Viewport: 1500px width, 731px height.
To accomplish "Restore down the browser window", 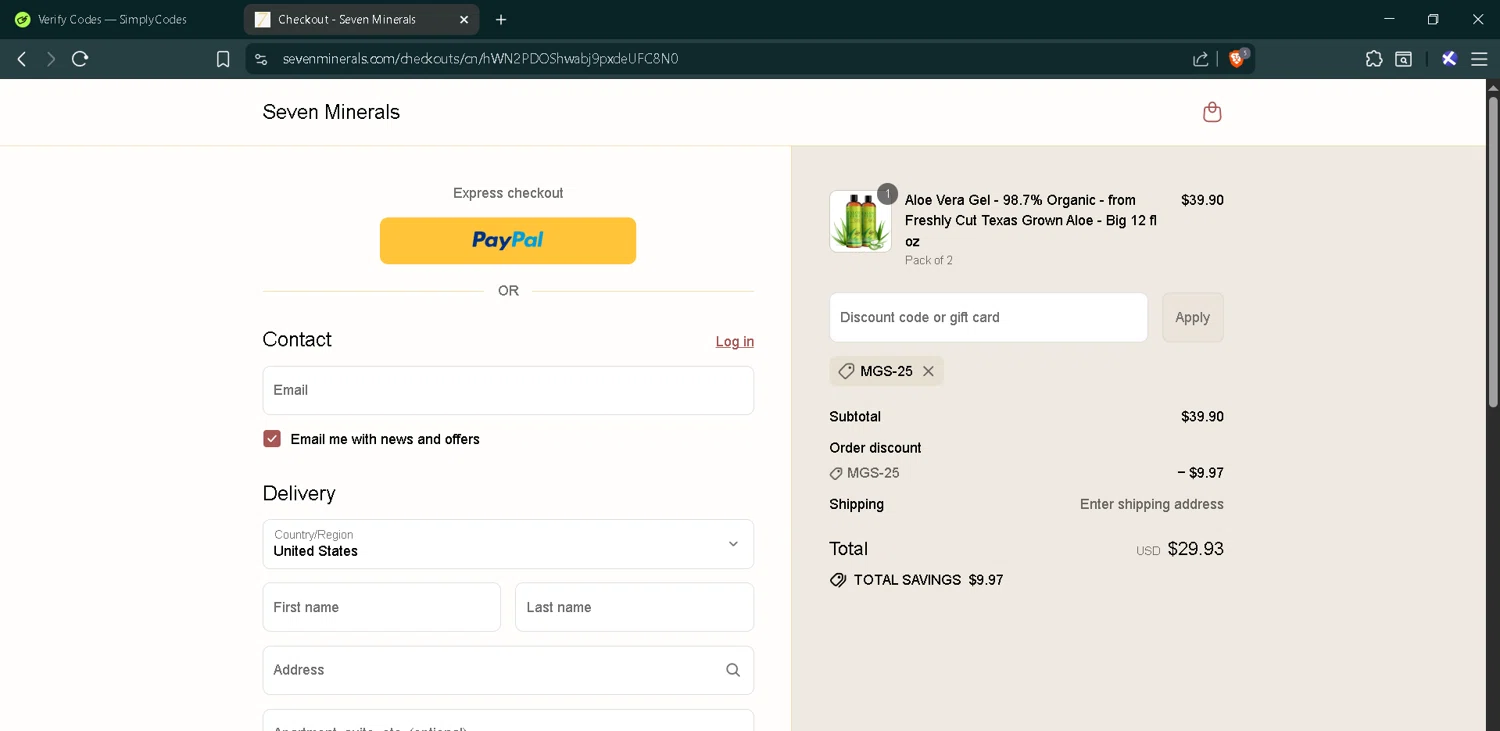I will click(x=1433, y=19).
